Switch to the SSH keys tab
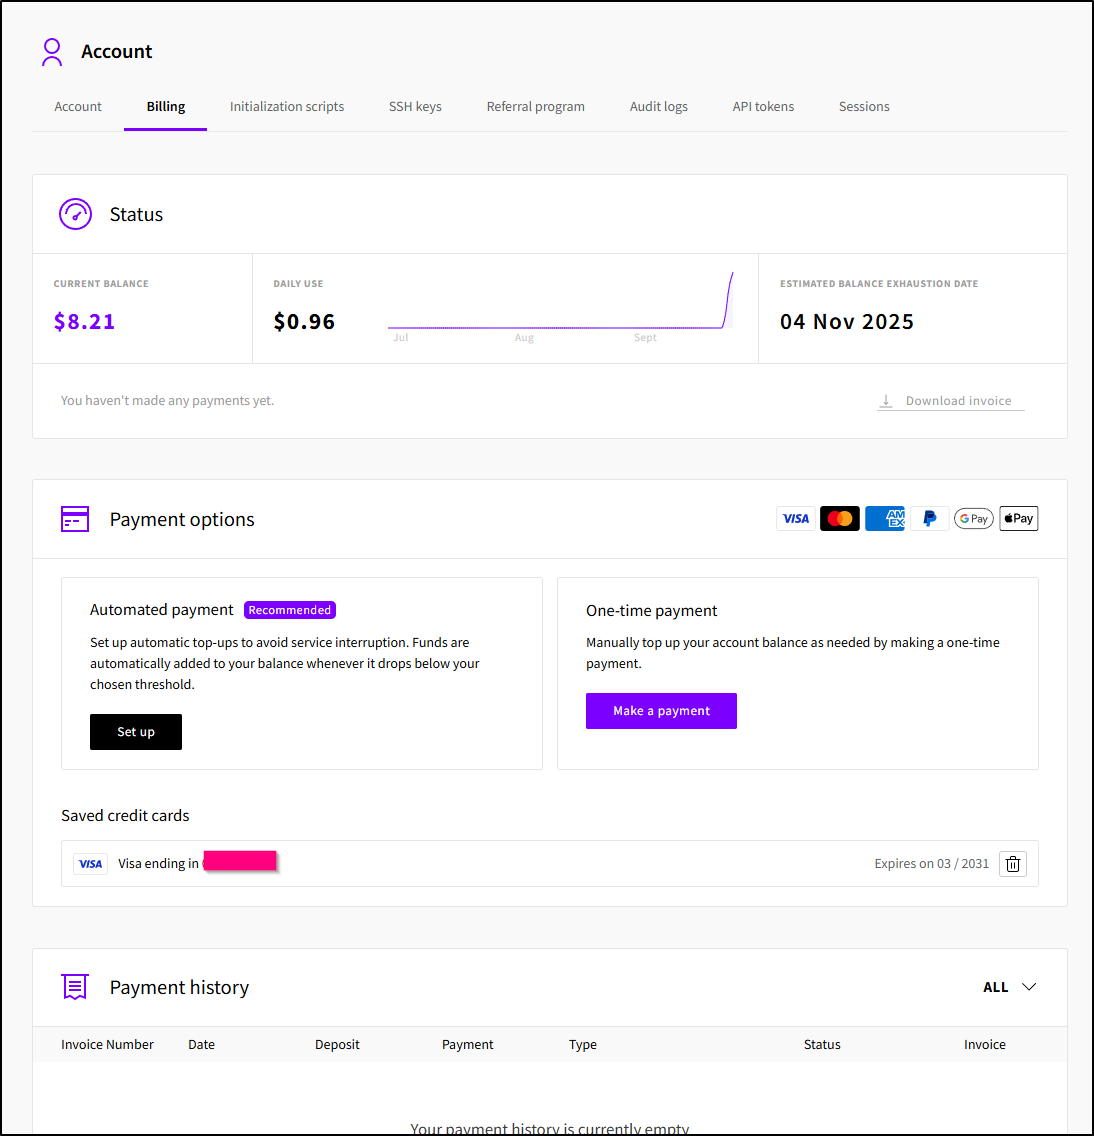The height and width of the screenshot is (1136, 1094). (415, 107)
